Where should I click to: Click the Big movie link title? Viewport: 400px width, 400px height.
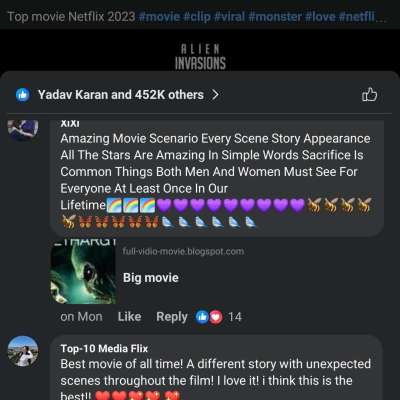(151, 278)
